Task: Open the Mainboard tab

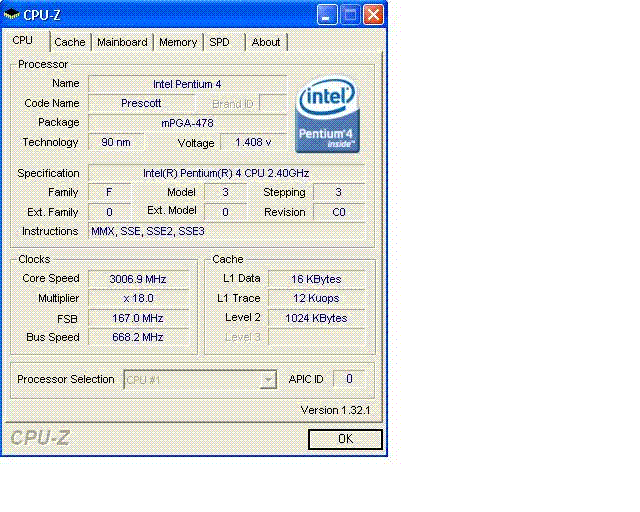Action: coord(122,42)
